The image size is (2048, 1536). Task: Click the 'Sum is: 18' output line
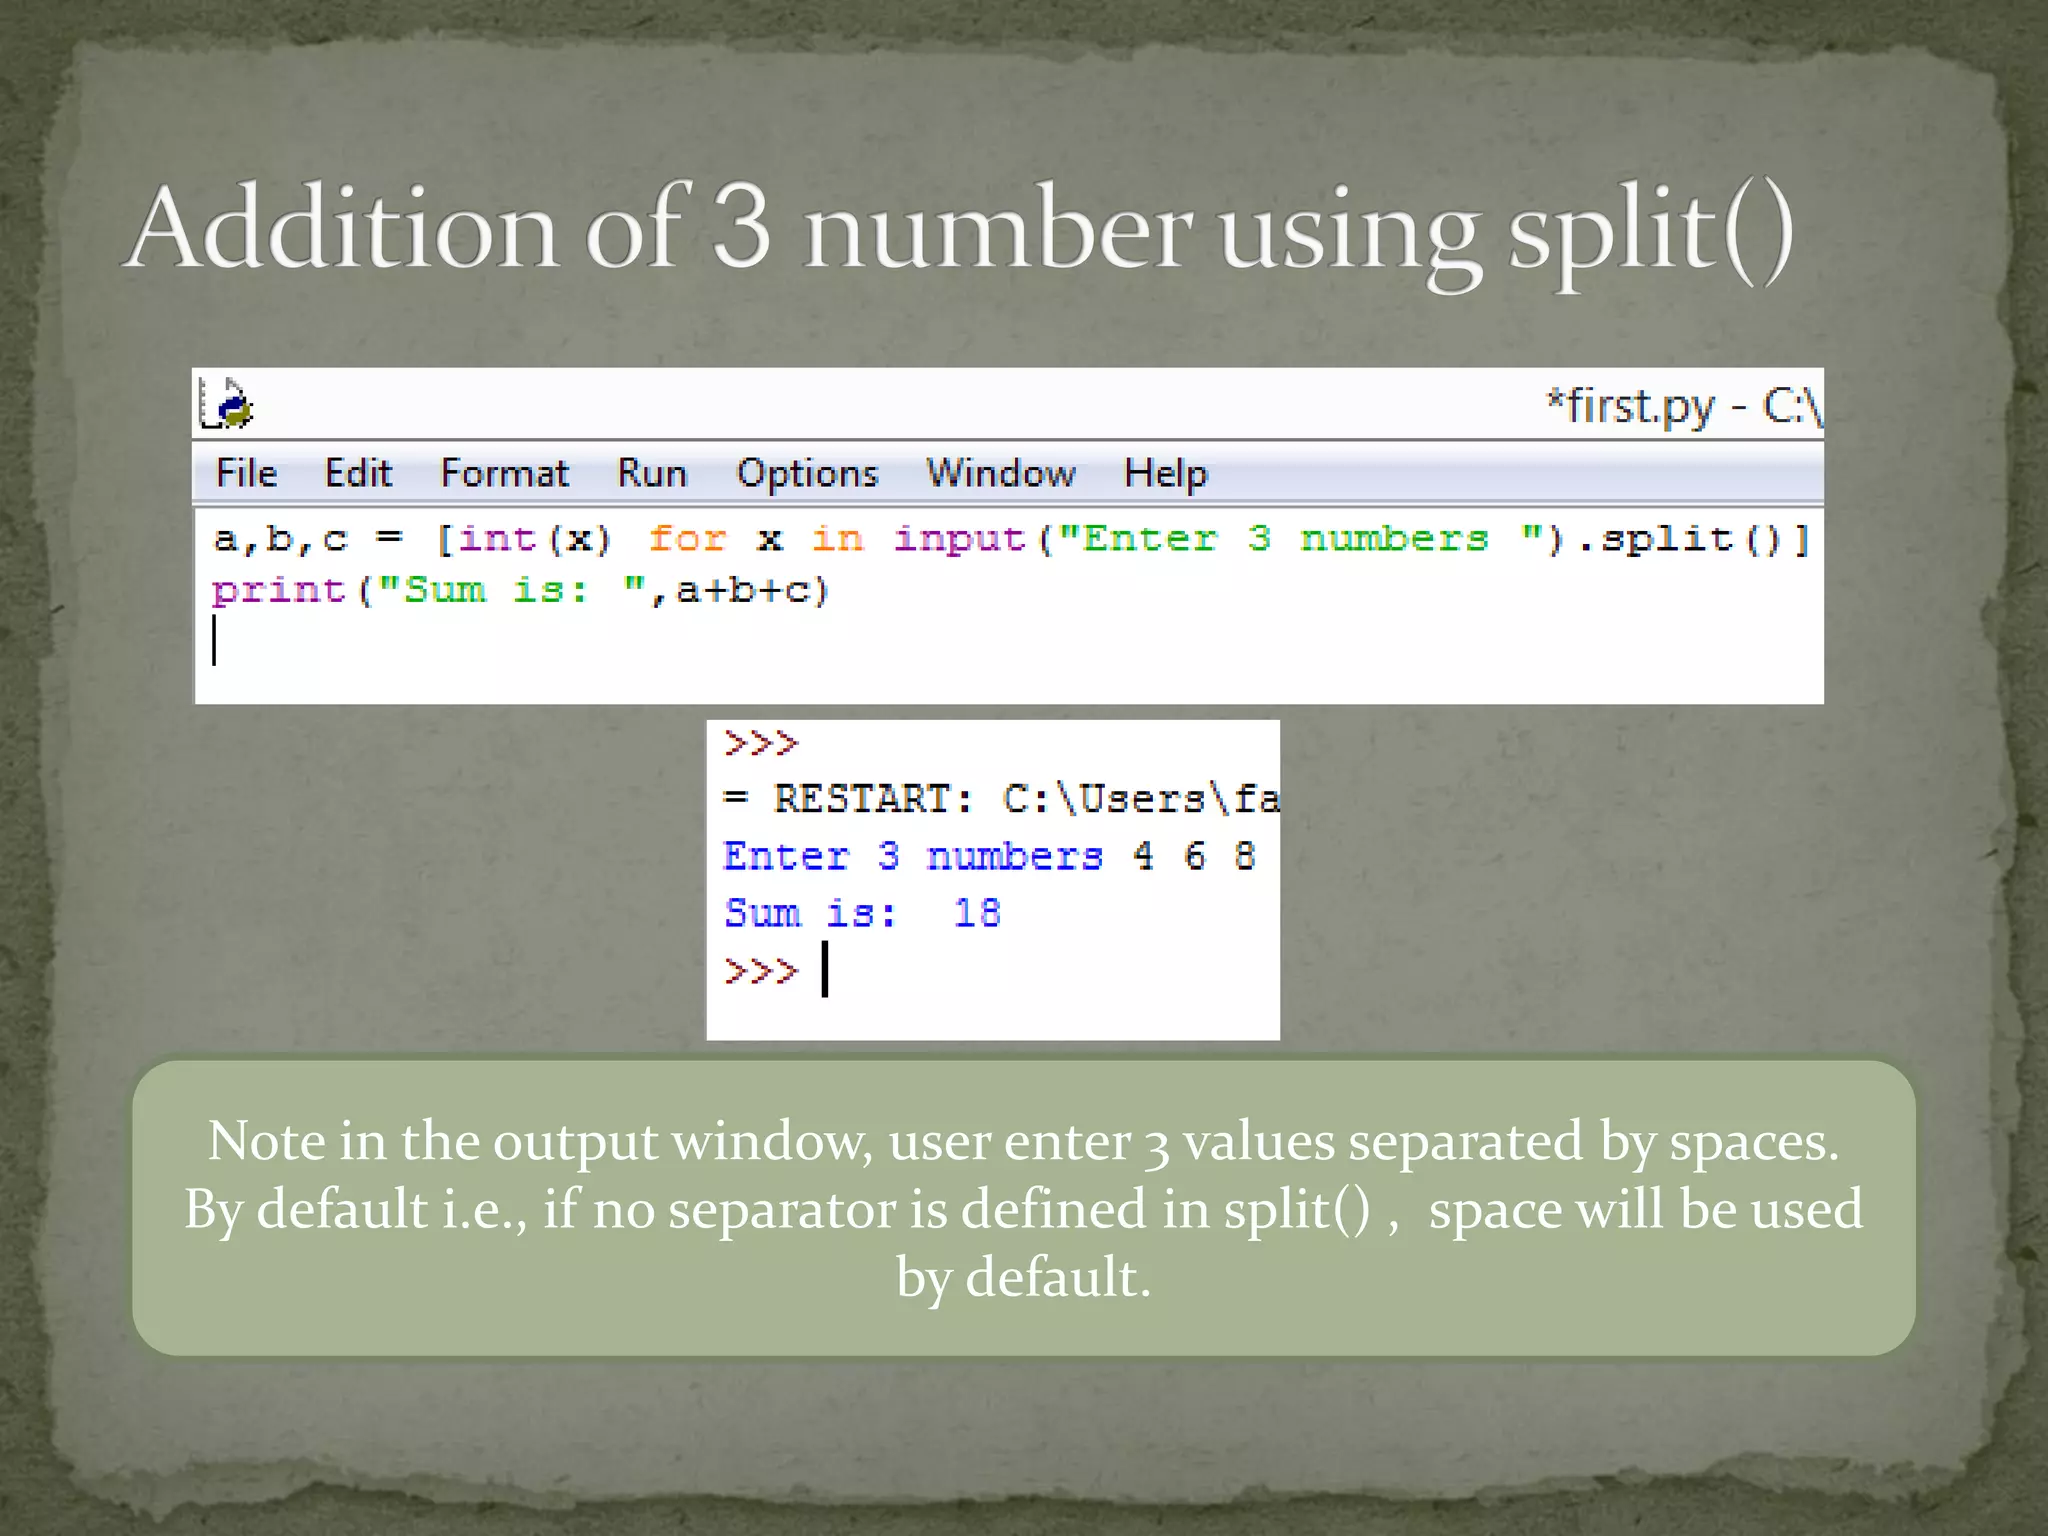(x=861, y=913)
